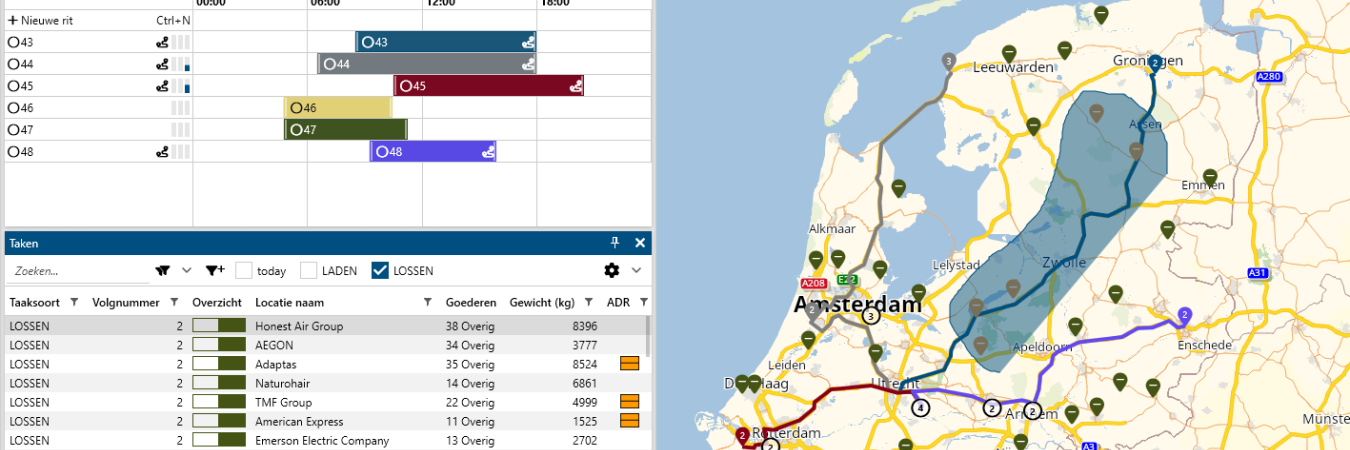This screenshot has height=450, width=1350.
Task: Open the Taken panel settings gear
Action: click(612, 270)
